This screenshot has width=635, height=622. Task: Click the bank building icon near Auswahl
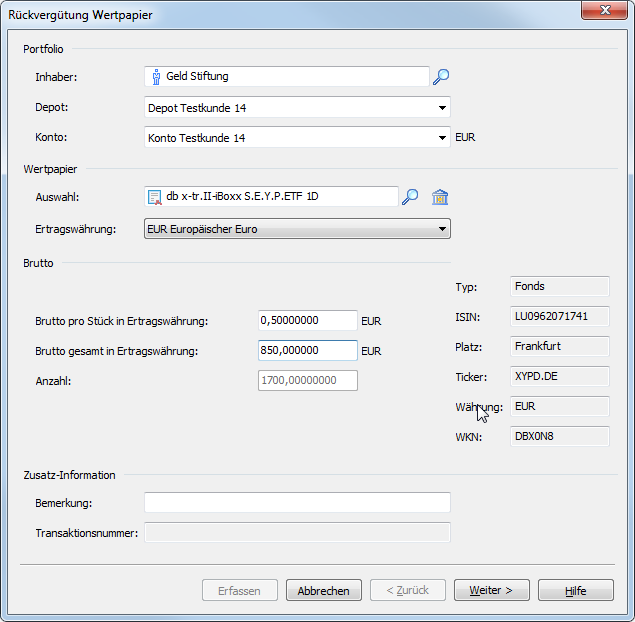pyautogui.click(x=439, y=197)
